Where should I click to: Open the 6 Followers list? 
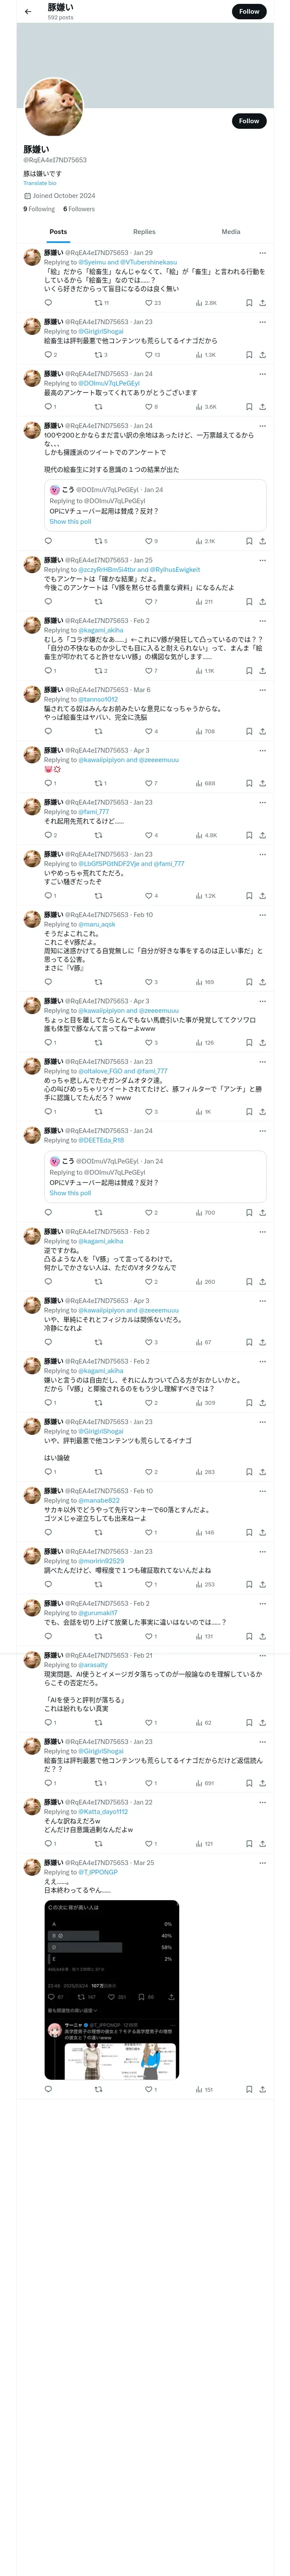79,209
